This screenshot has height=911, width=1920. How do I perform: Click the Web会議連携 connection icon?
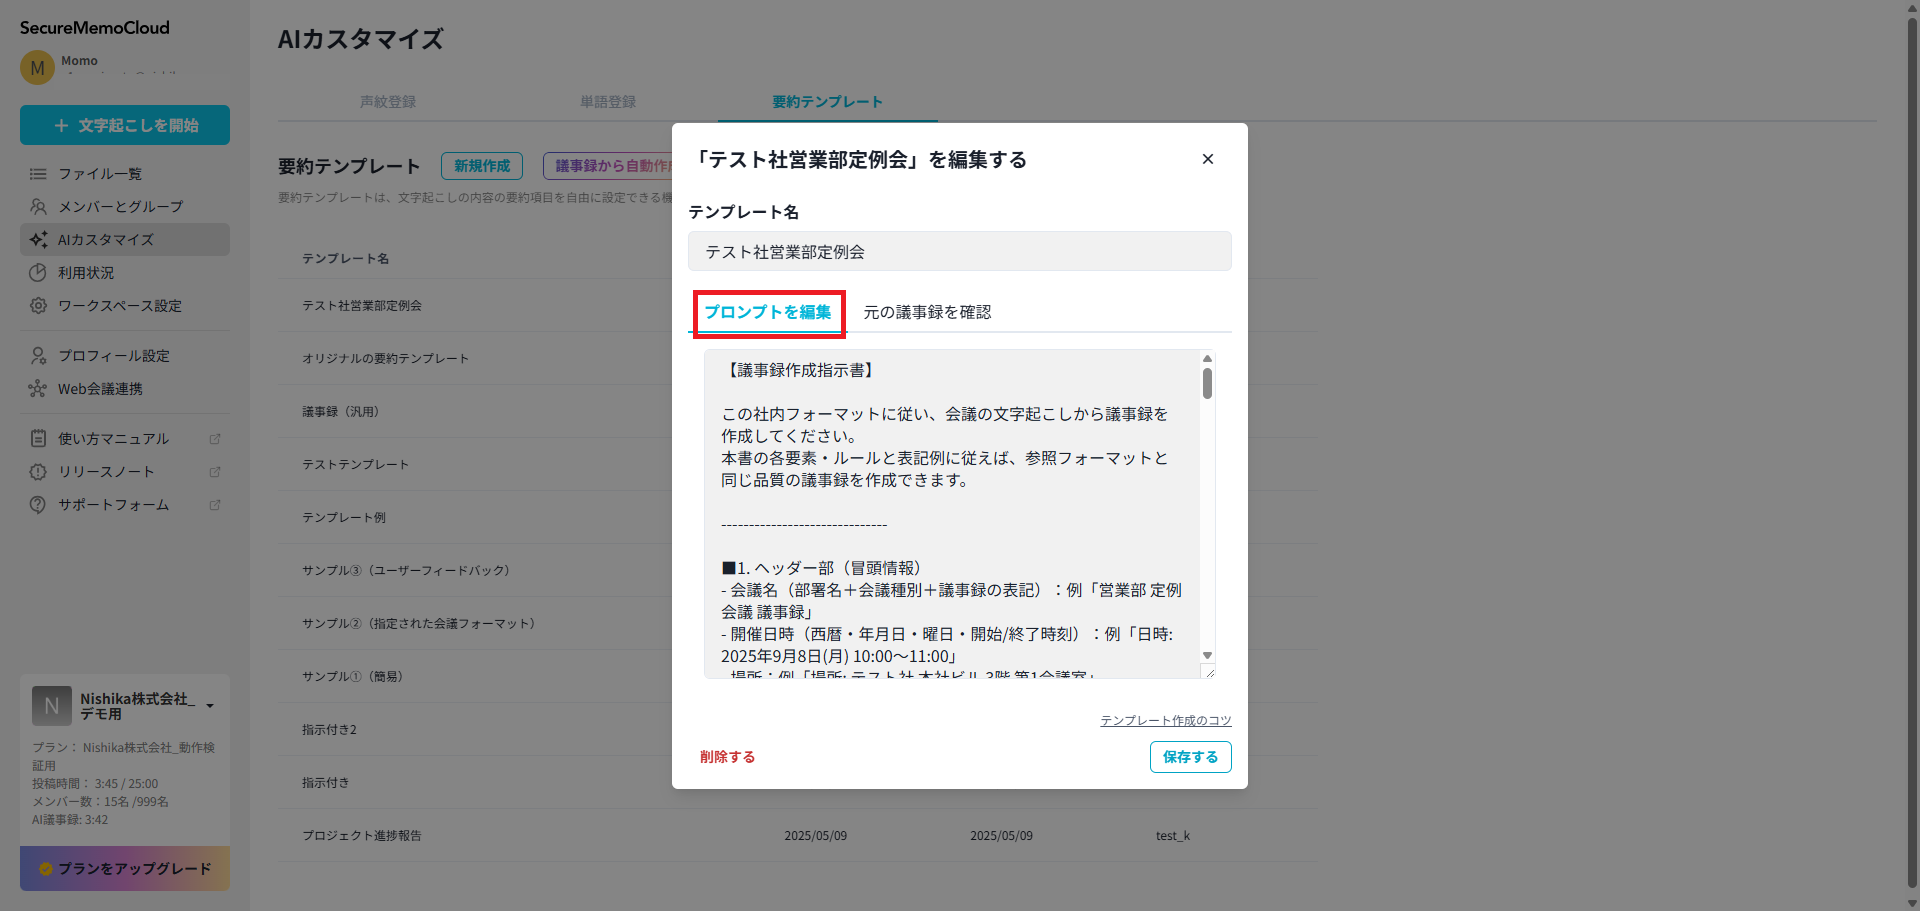pyautogui.click(x=37, y=388)
